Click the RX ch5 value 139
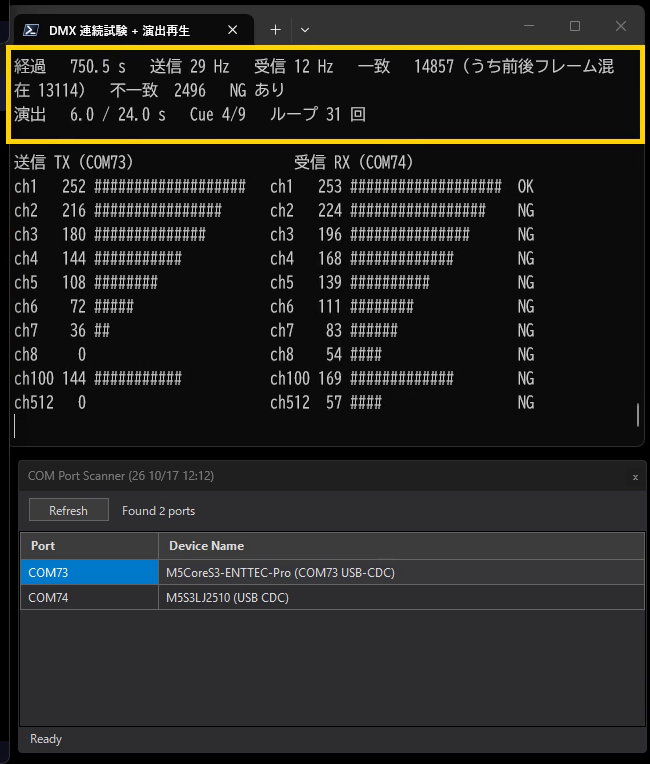 [x=330, y=282]
